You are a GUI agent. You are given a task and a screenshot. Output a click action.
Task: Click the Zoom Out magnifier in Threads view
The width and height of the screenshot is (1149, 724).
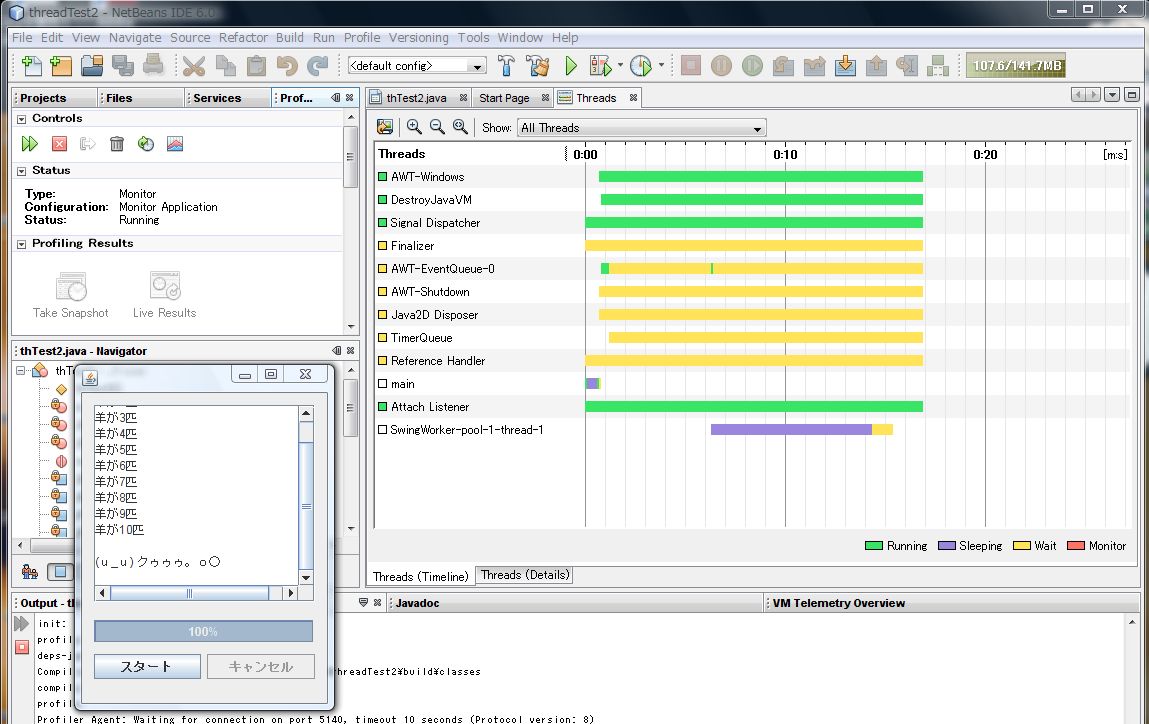437,127
